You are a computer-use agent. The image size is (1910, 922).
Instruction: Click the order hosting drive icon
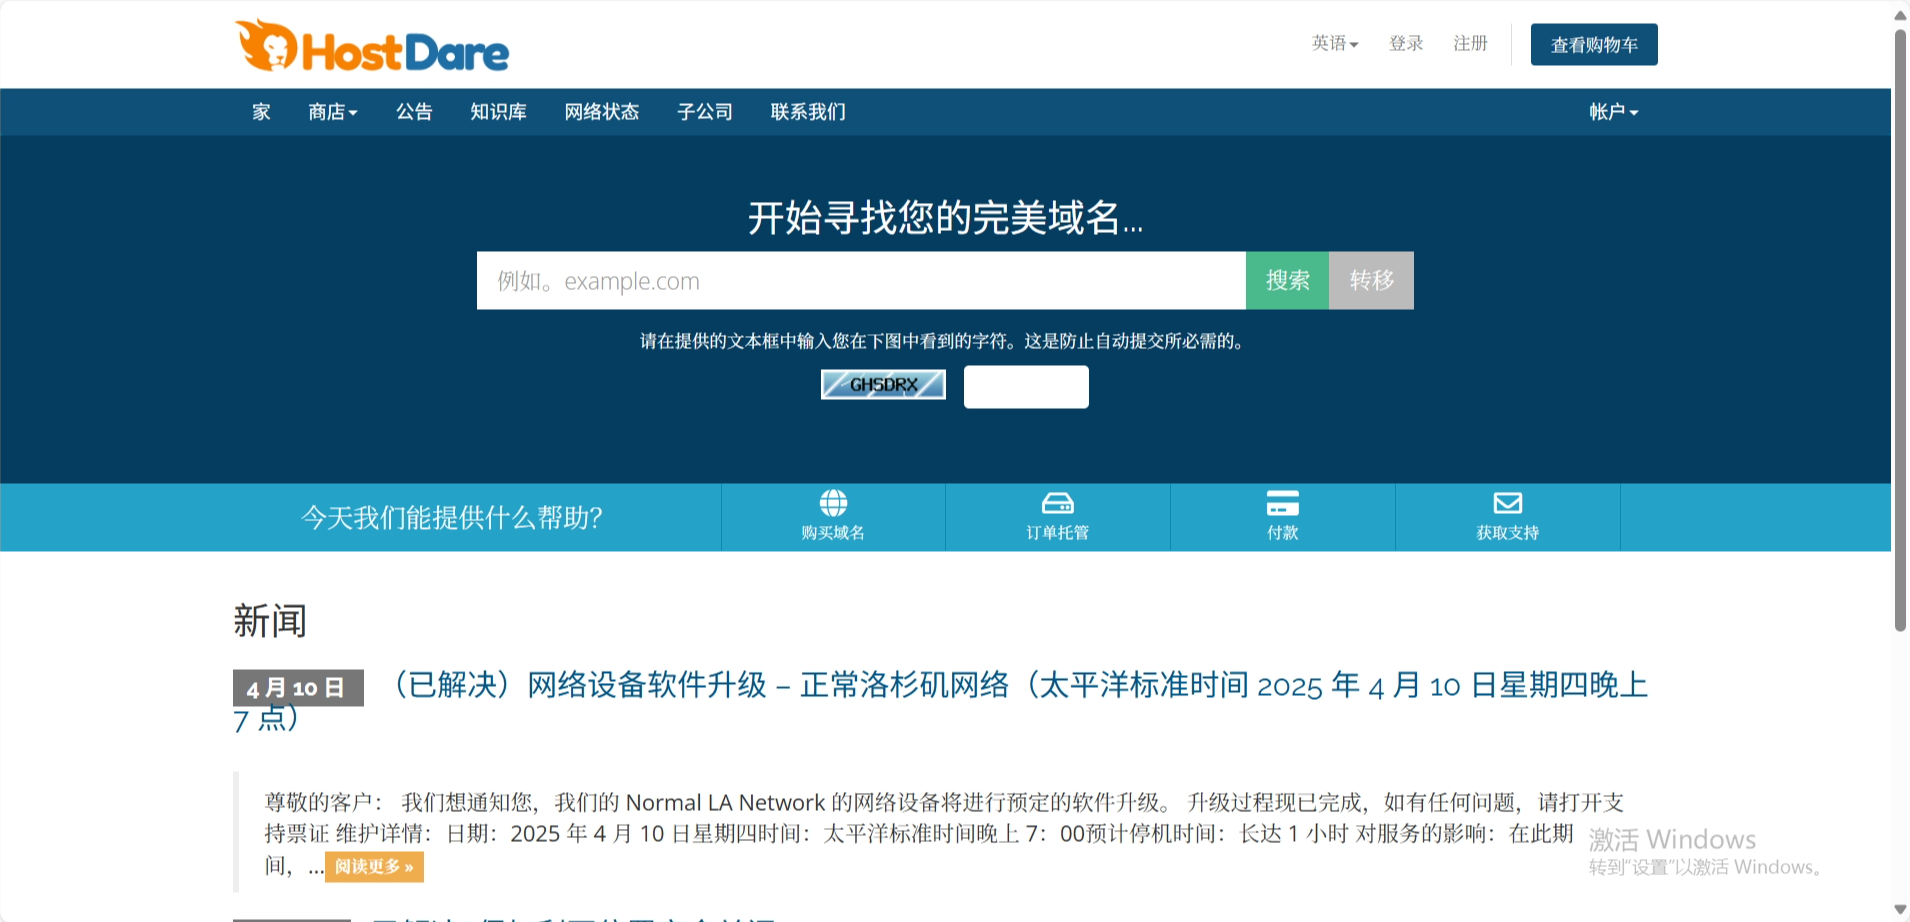pyautogui.click(x=1057, y=503)
